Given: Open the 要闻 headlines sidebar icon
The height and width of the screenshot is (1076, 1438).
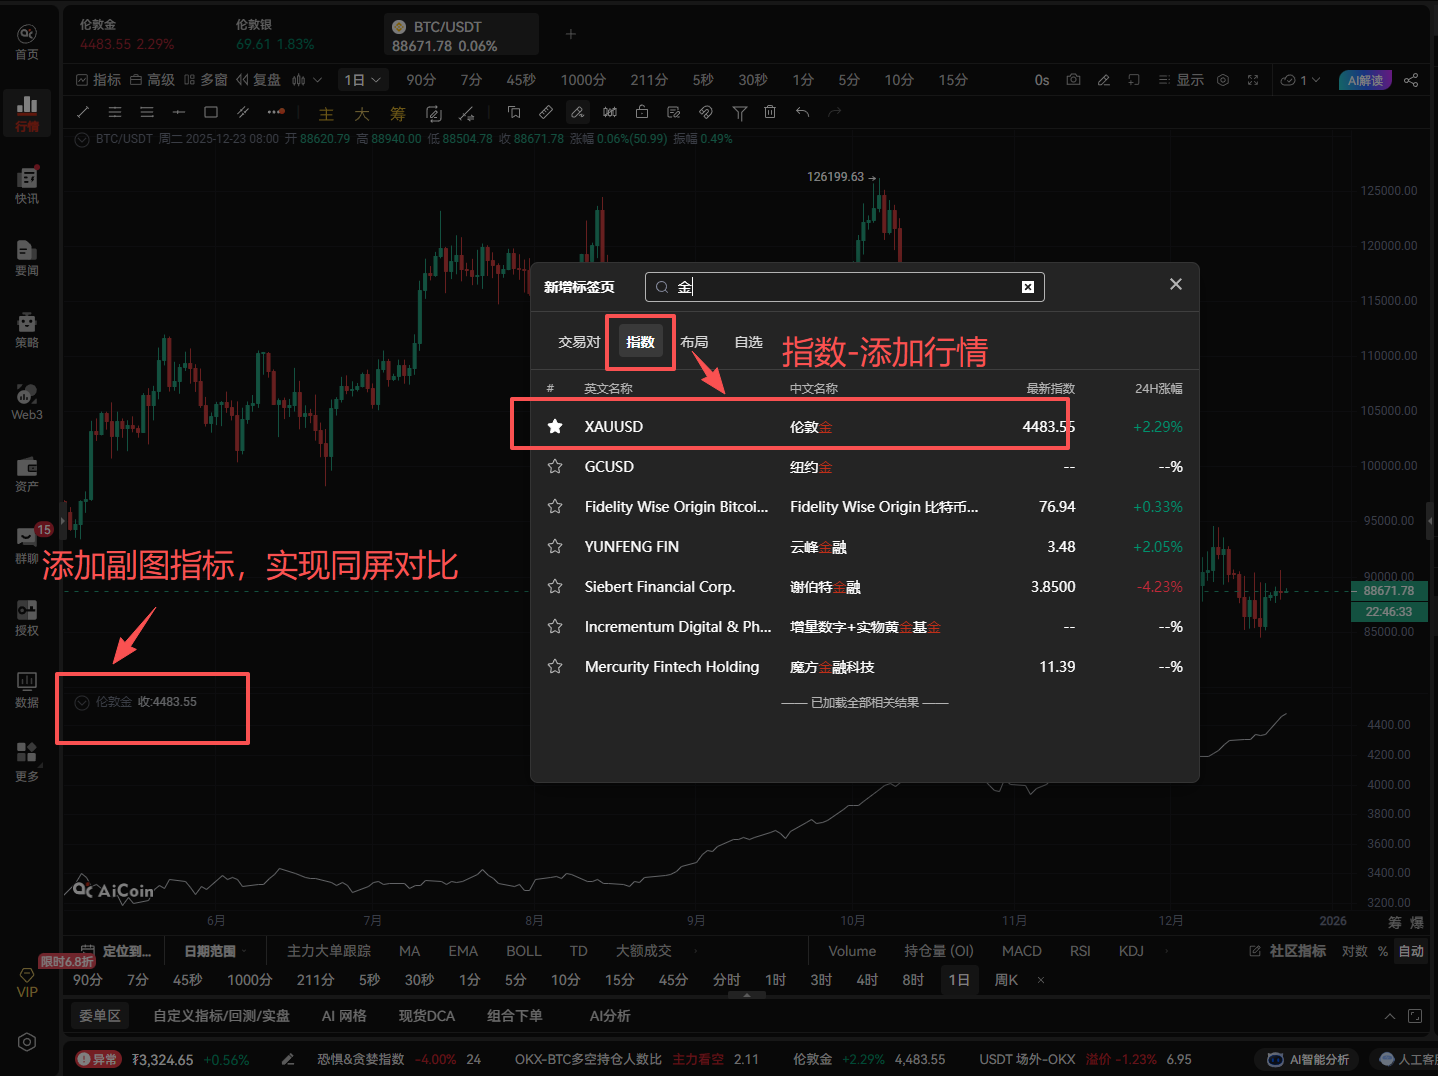Looking at the screenshot, I should (x=27, y=258).
